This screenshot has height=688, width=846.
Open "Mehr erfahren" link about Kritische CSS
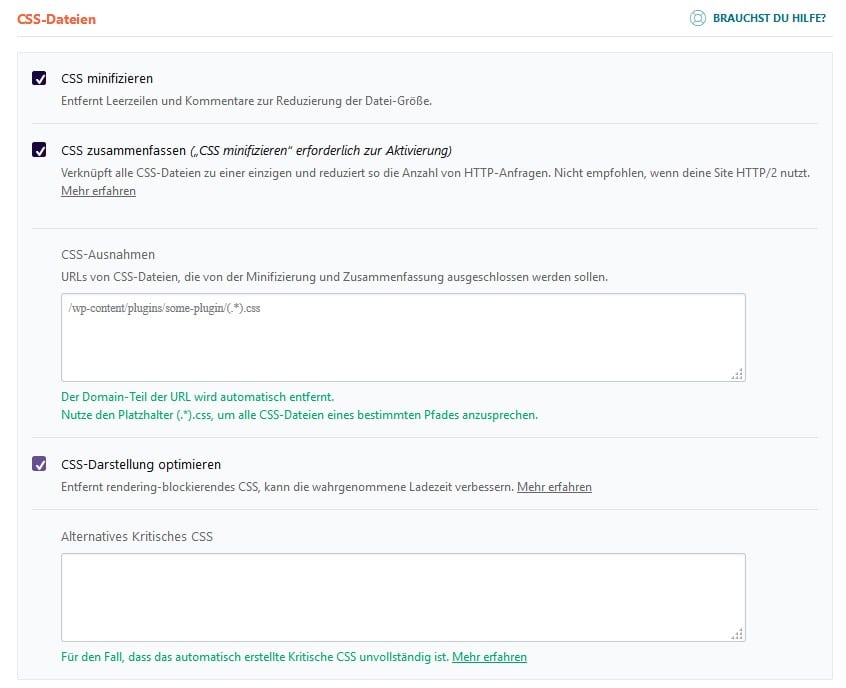pyautogui.click(x=489, y=657)
